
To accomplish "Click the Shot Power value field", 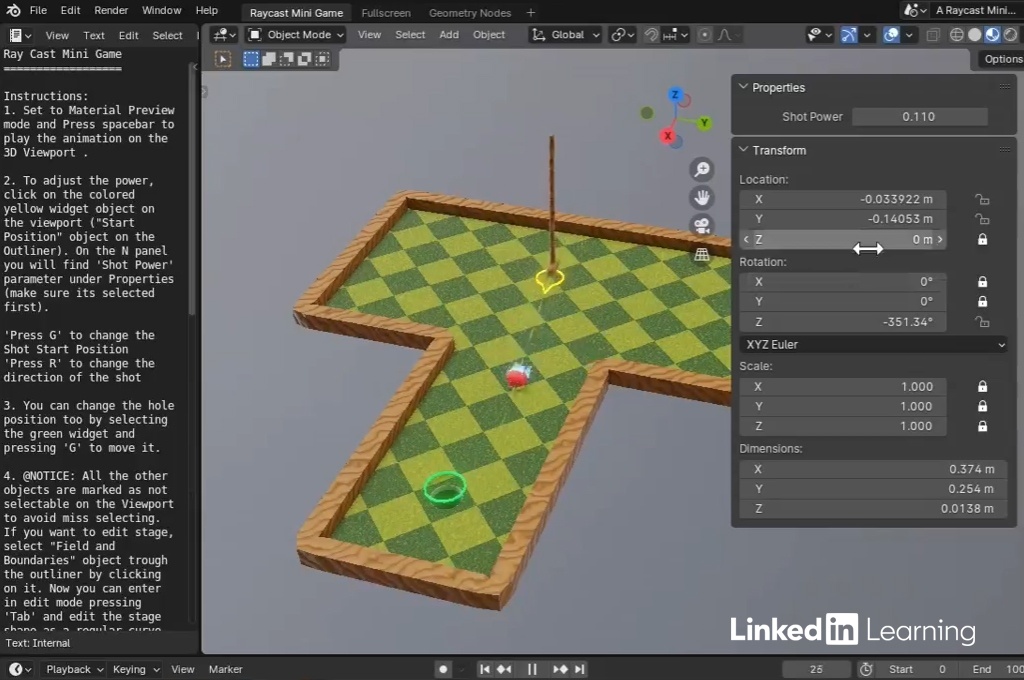I will [918, 117].
